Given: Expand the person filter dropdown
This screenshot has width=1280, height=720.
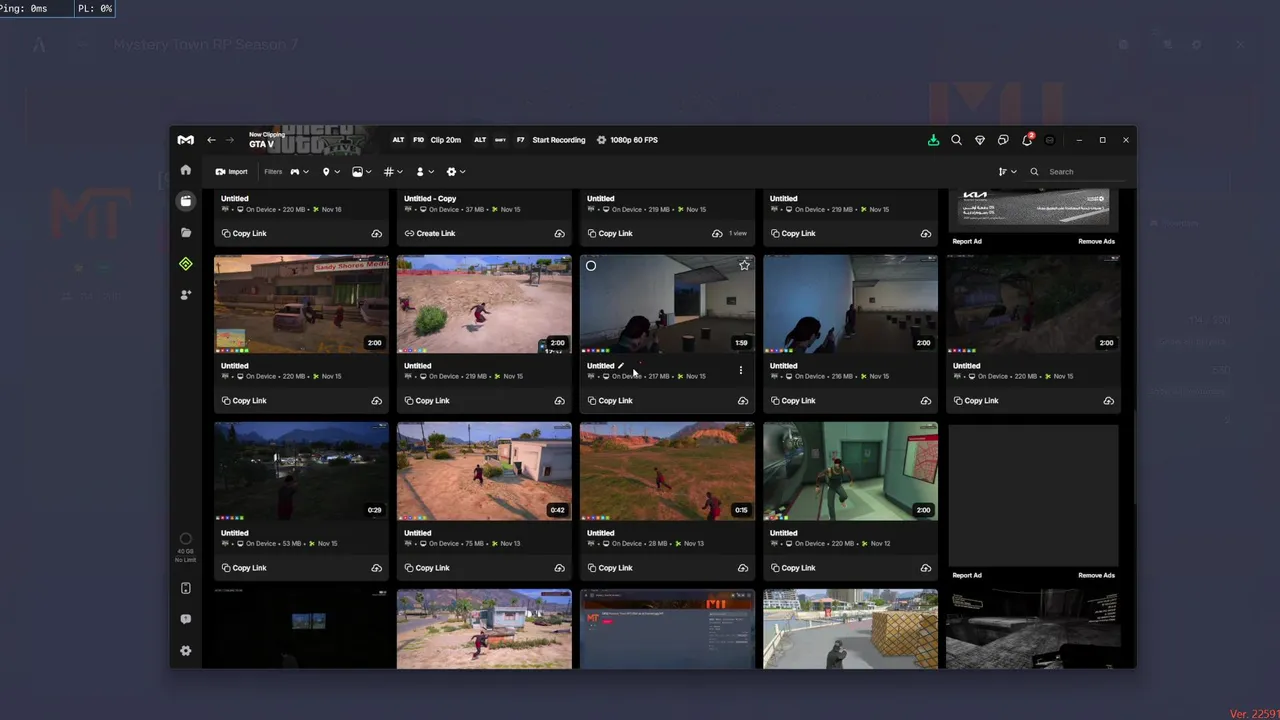Looking at the screenshot, I should tap(424, 172).
